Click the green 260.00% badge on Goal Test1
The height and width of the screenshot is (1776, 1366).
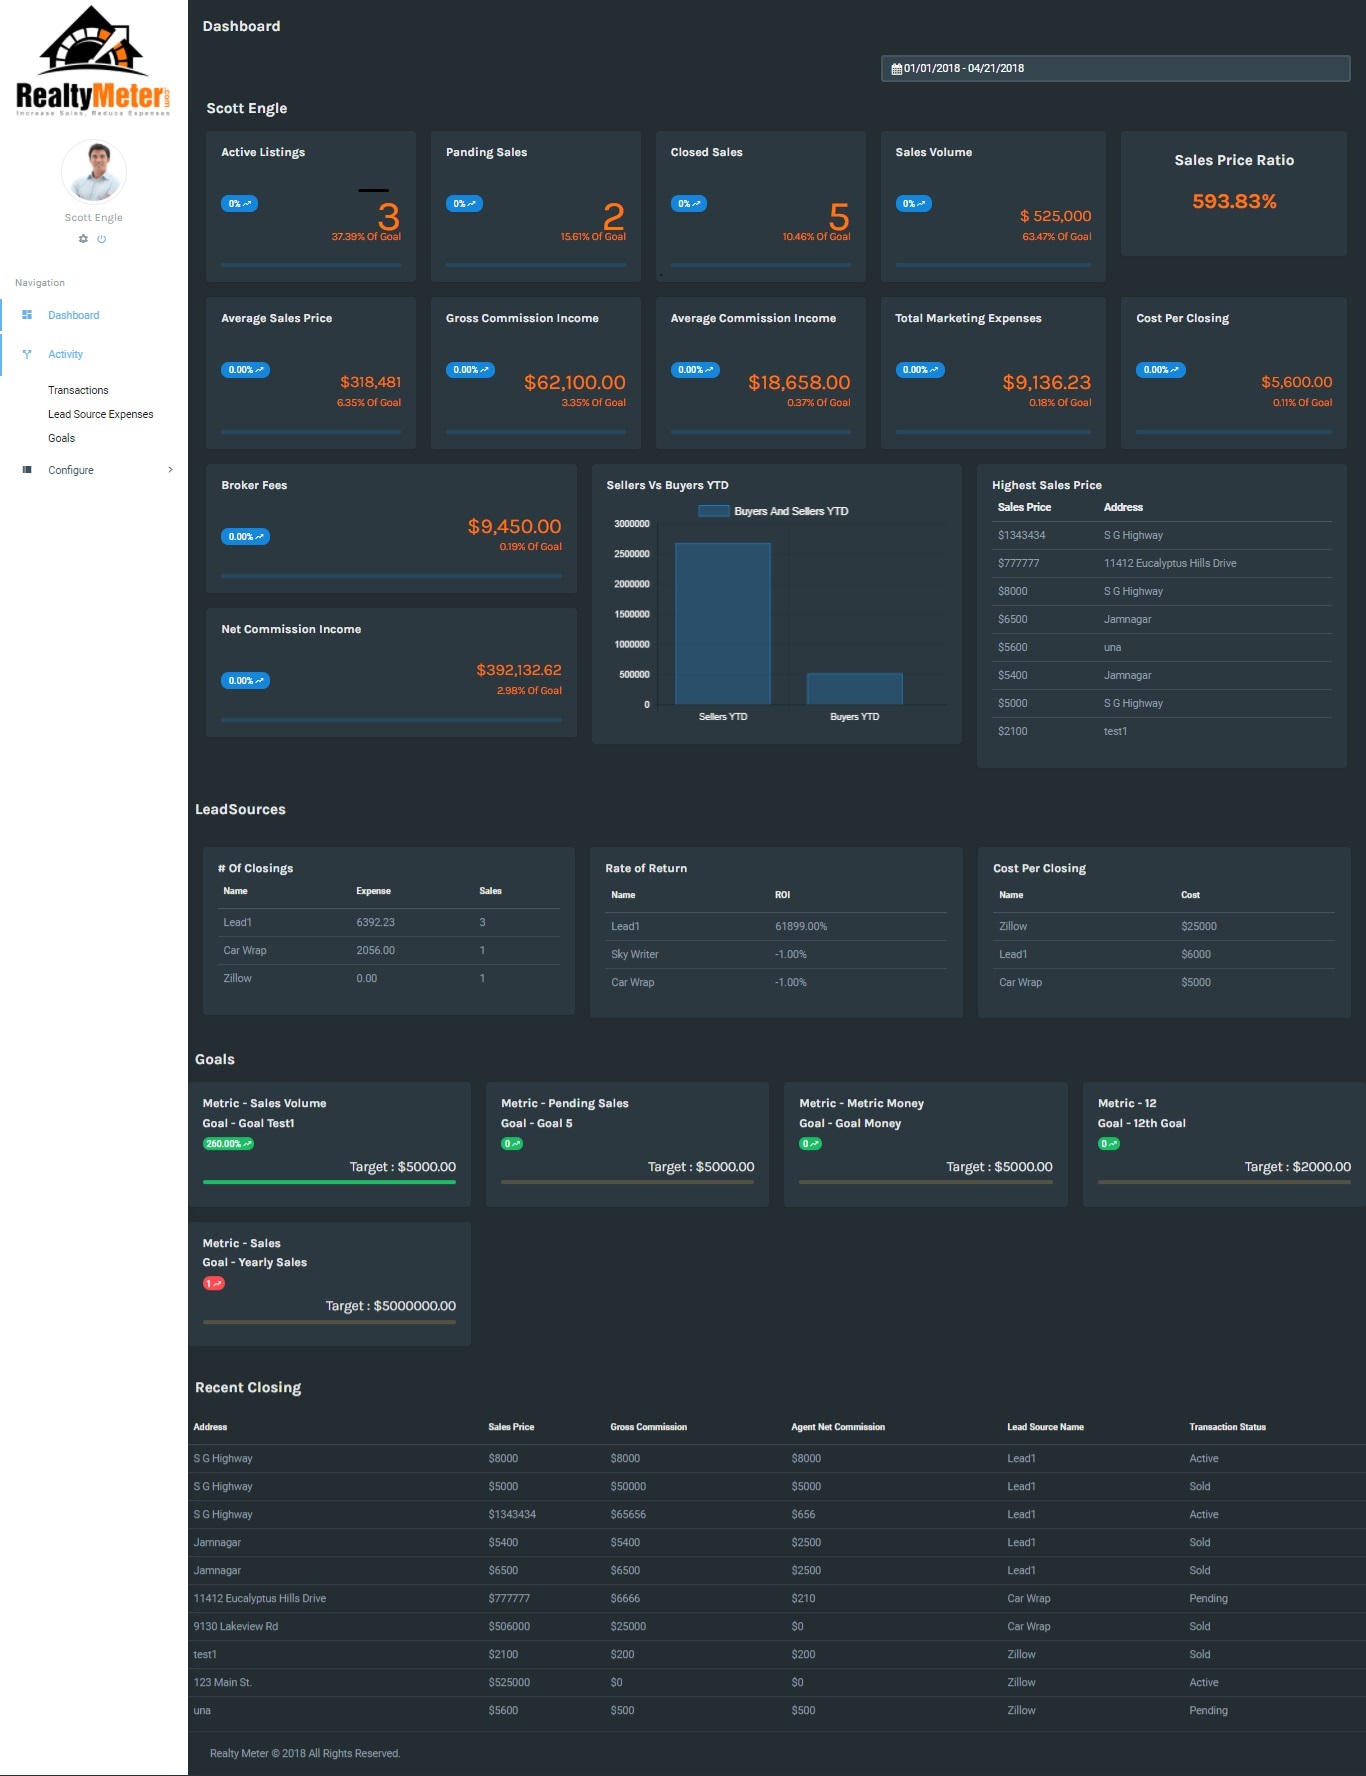point(228,1144)
